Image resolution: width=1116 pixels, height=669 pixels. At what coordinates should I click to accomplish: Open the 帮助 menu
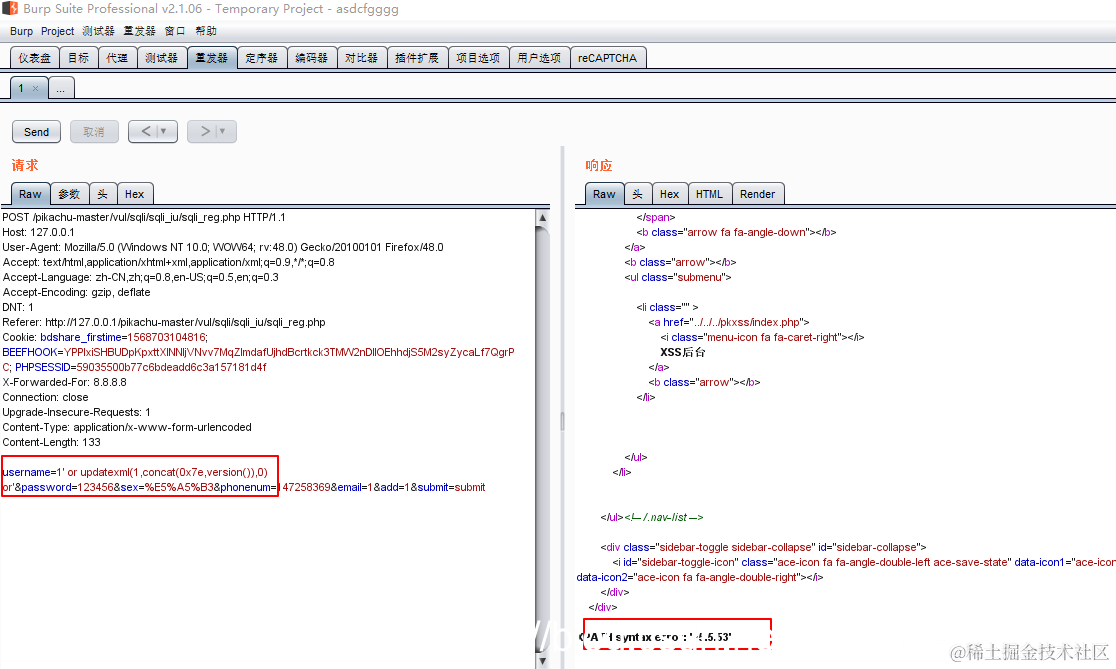(x=206, y=31)
